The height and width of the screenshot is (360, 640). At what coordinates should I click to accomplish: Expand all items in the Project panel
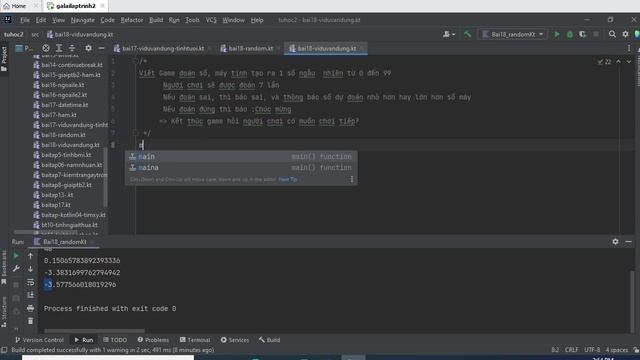click(59, 48)
